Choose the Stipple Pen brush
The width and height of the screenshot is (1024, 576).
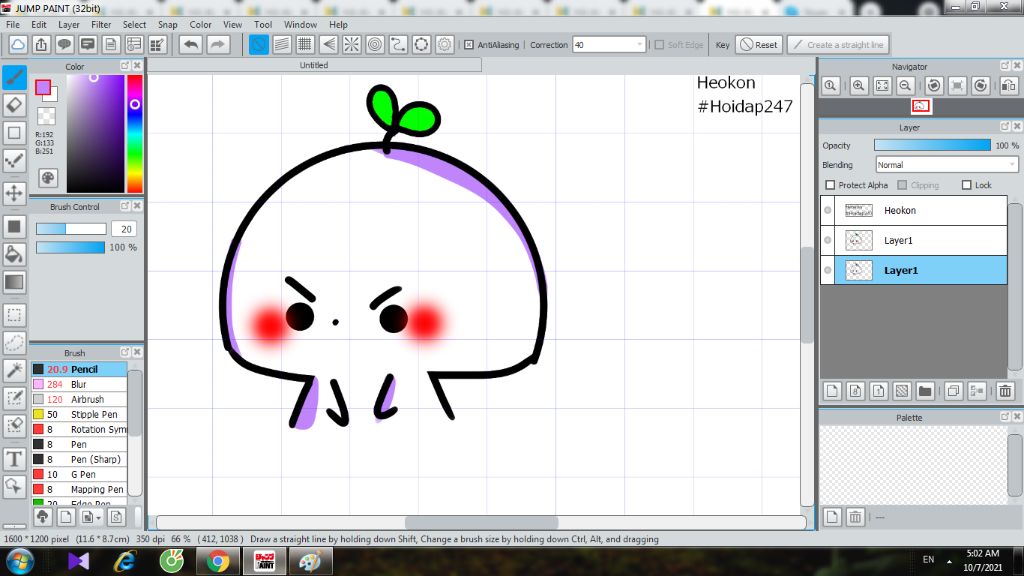coord(79,414)
